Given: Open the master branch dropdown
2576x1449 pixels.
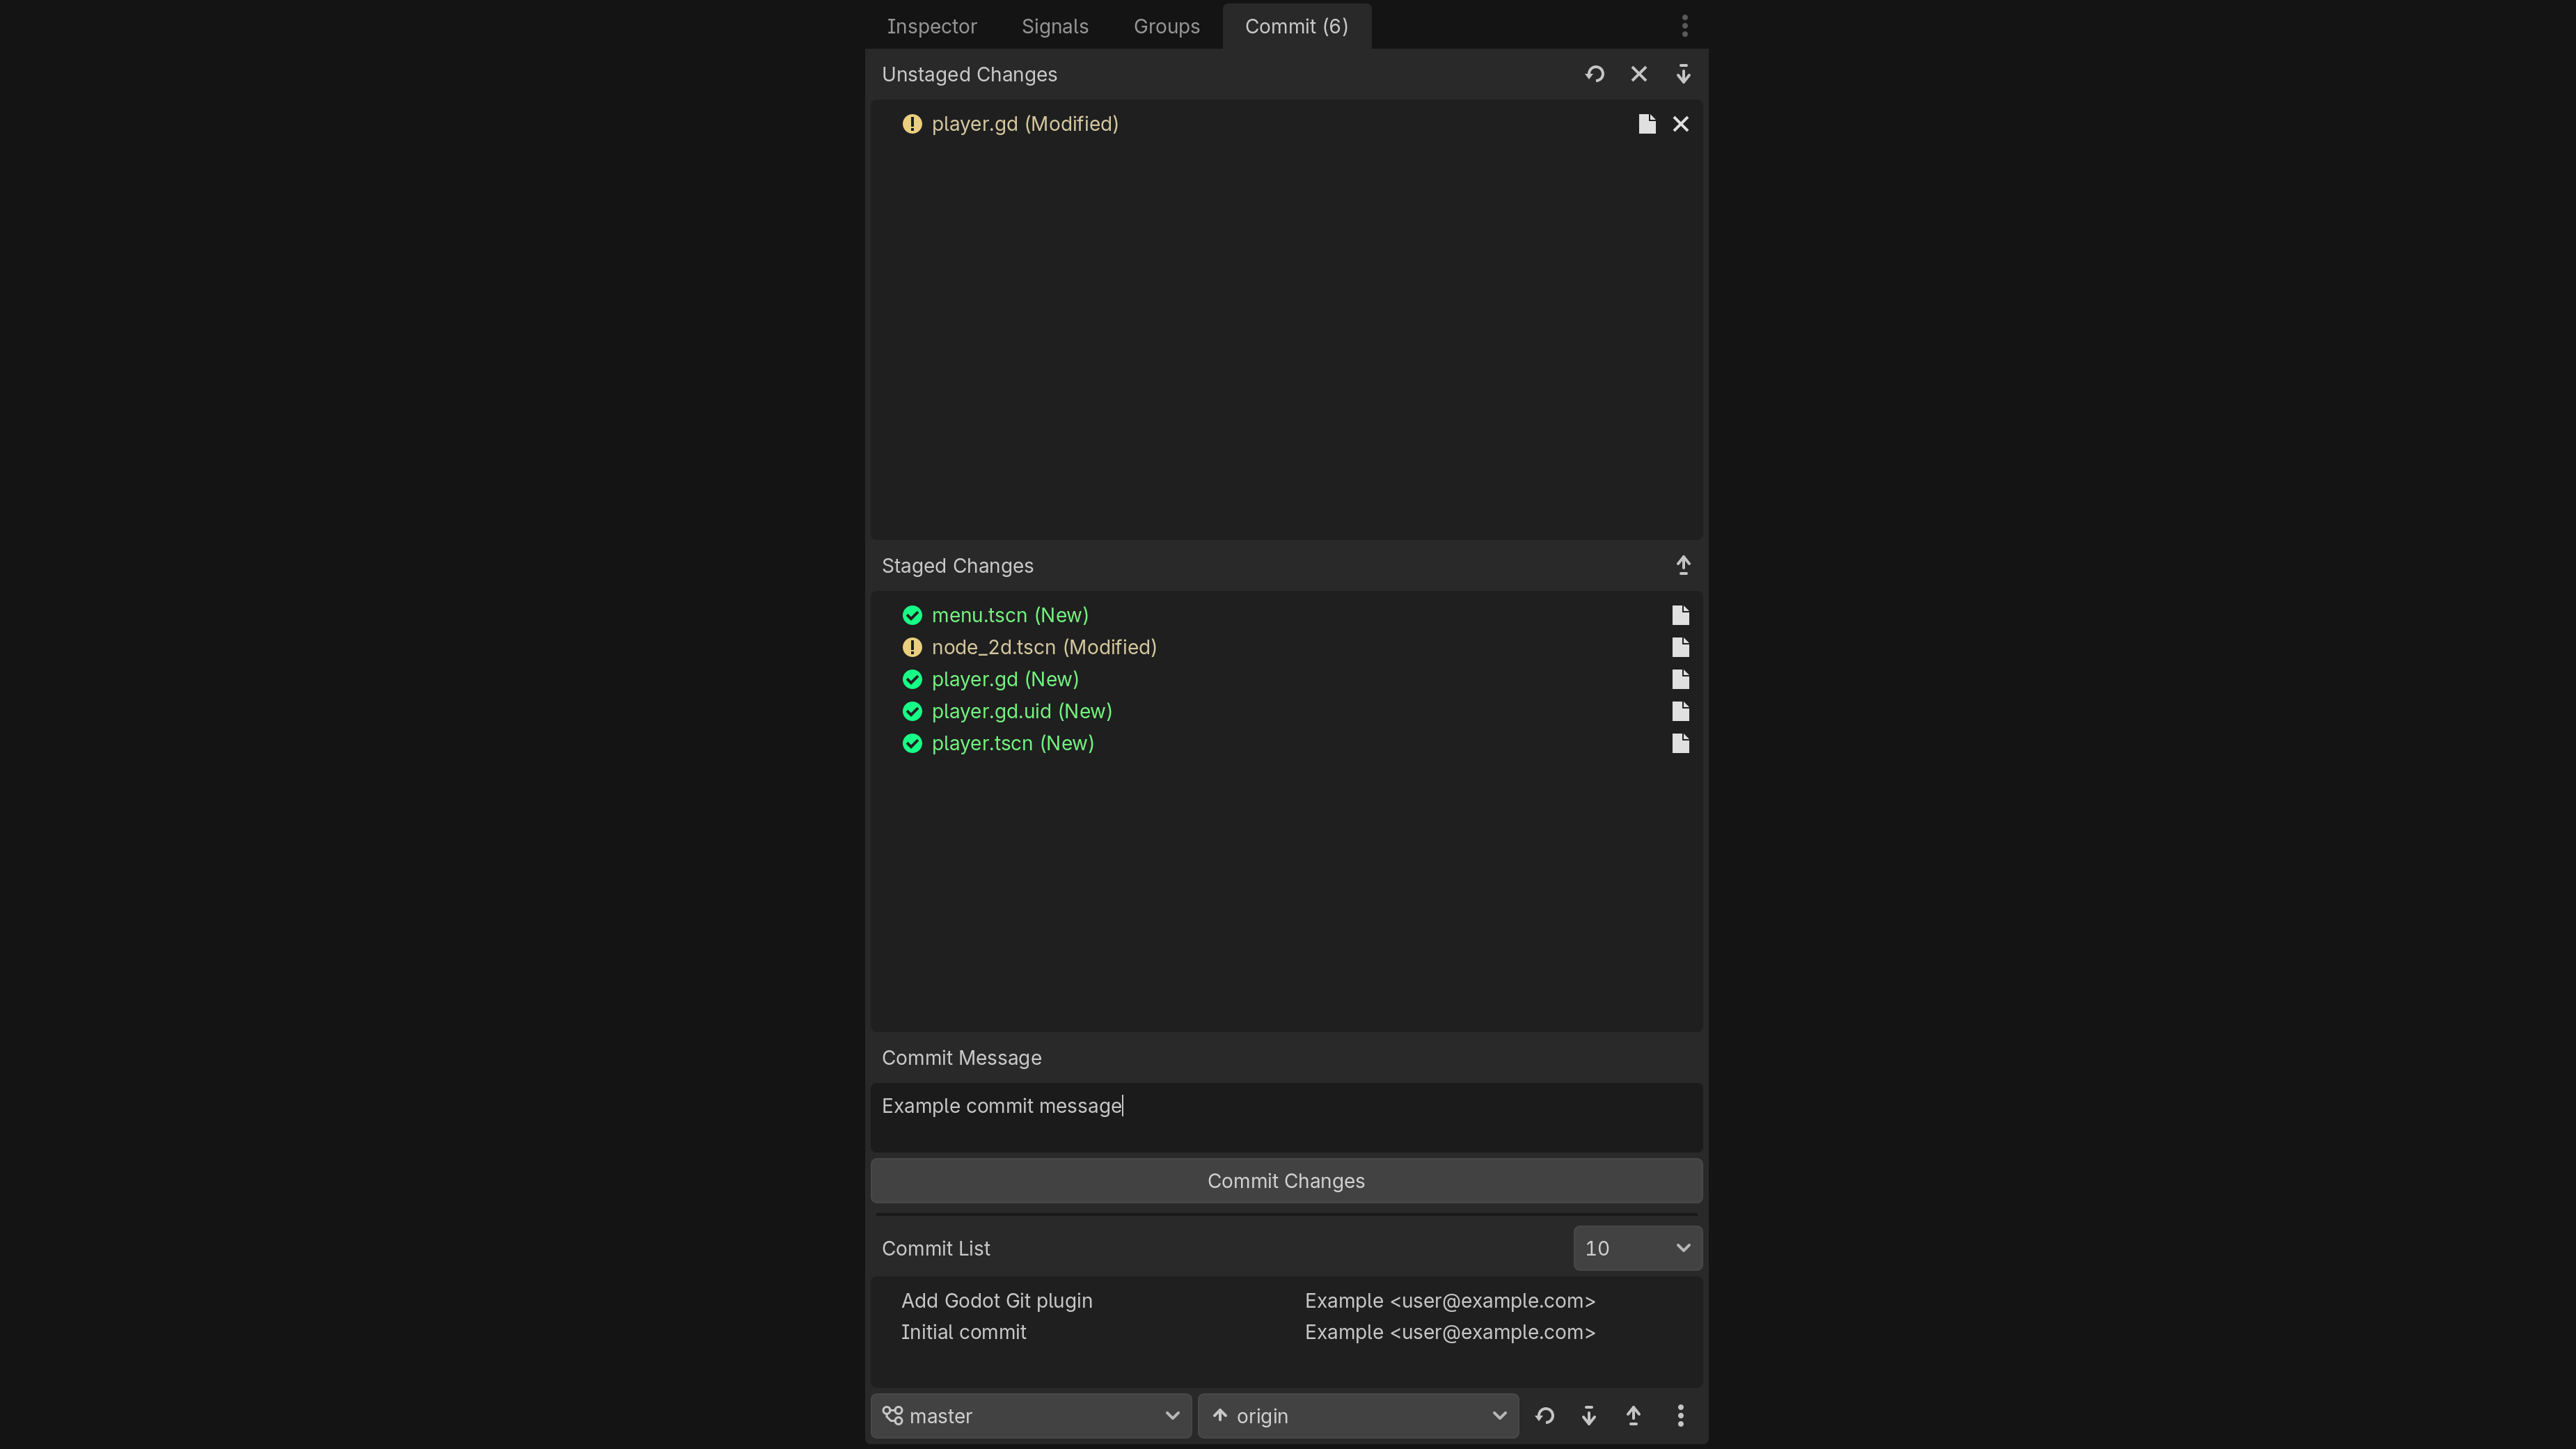Looking at the screenshot, I should click(1031, 1416).
